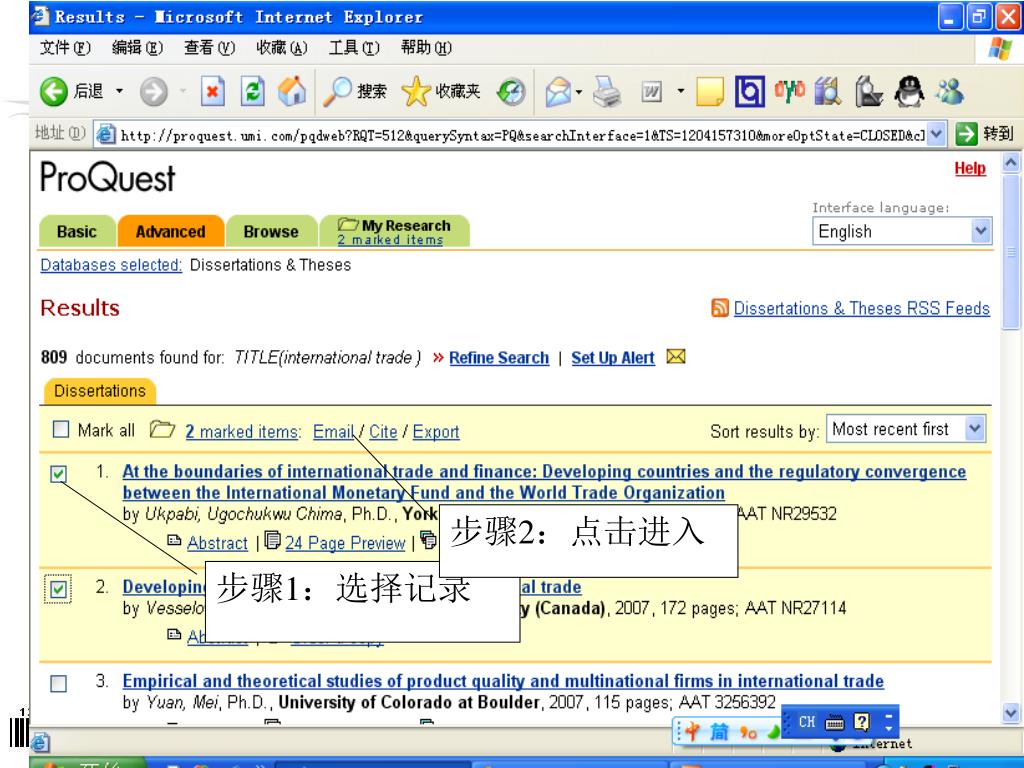Go to the Home page icon

click(292, 91)
